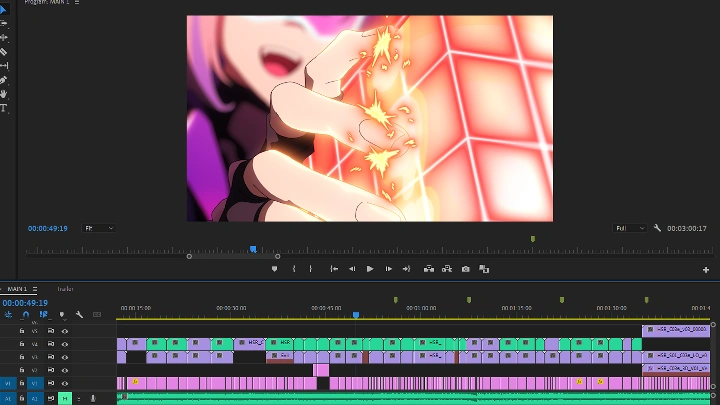Click the Extract button
The image size is (720, 405).
447,269
